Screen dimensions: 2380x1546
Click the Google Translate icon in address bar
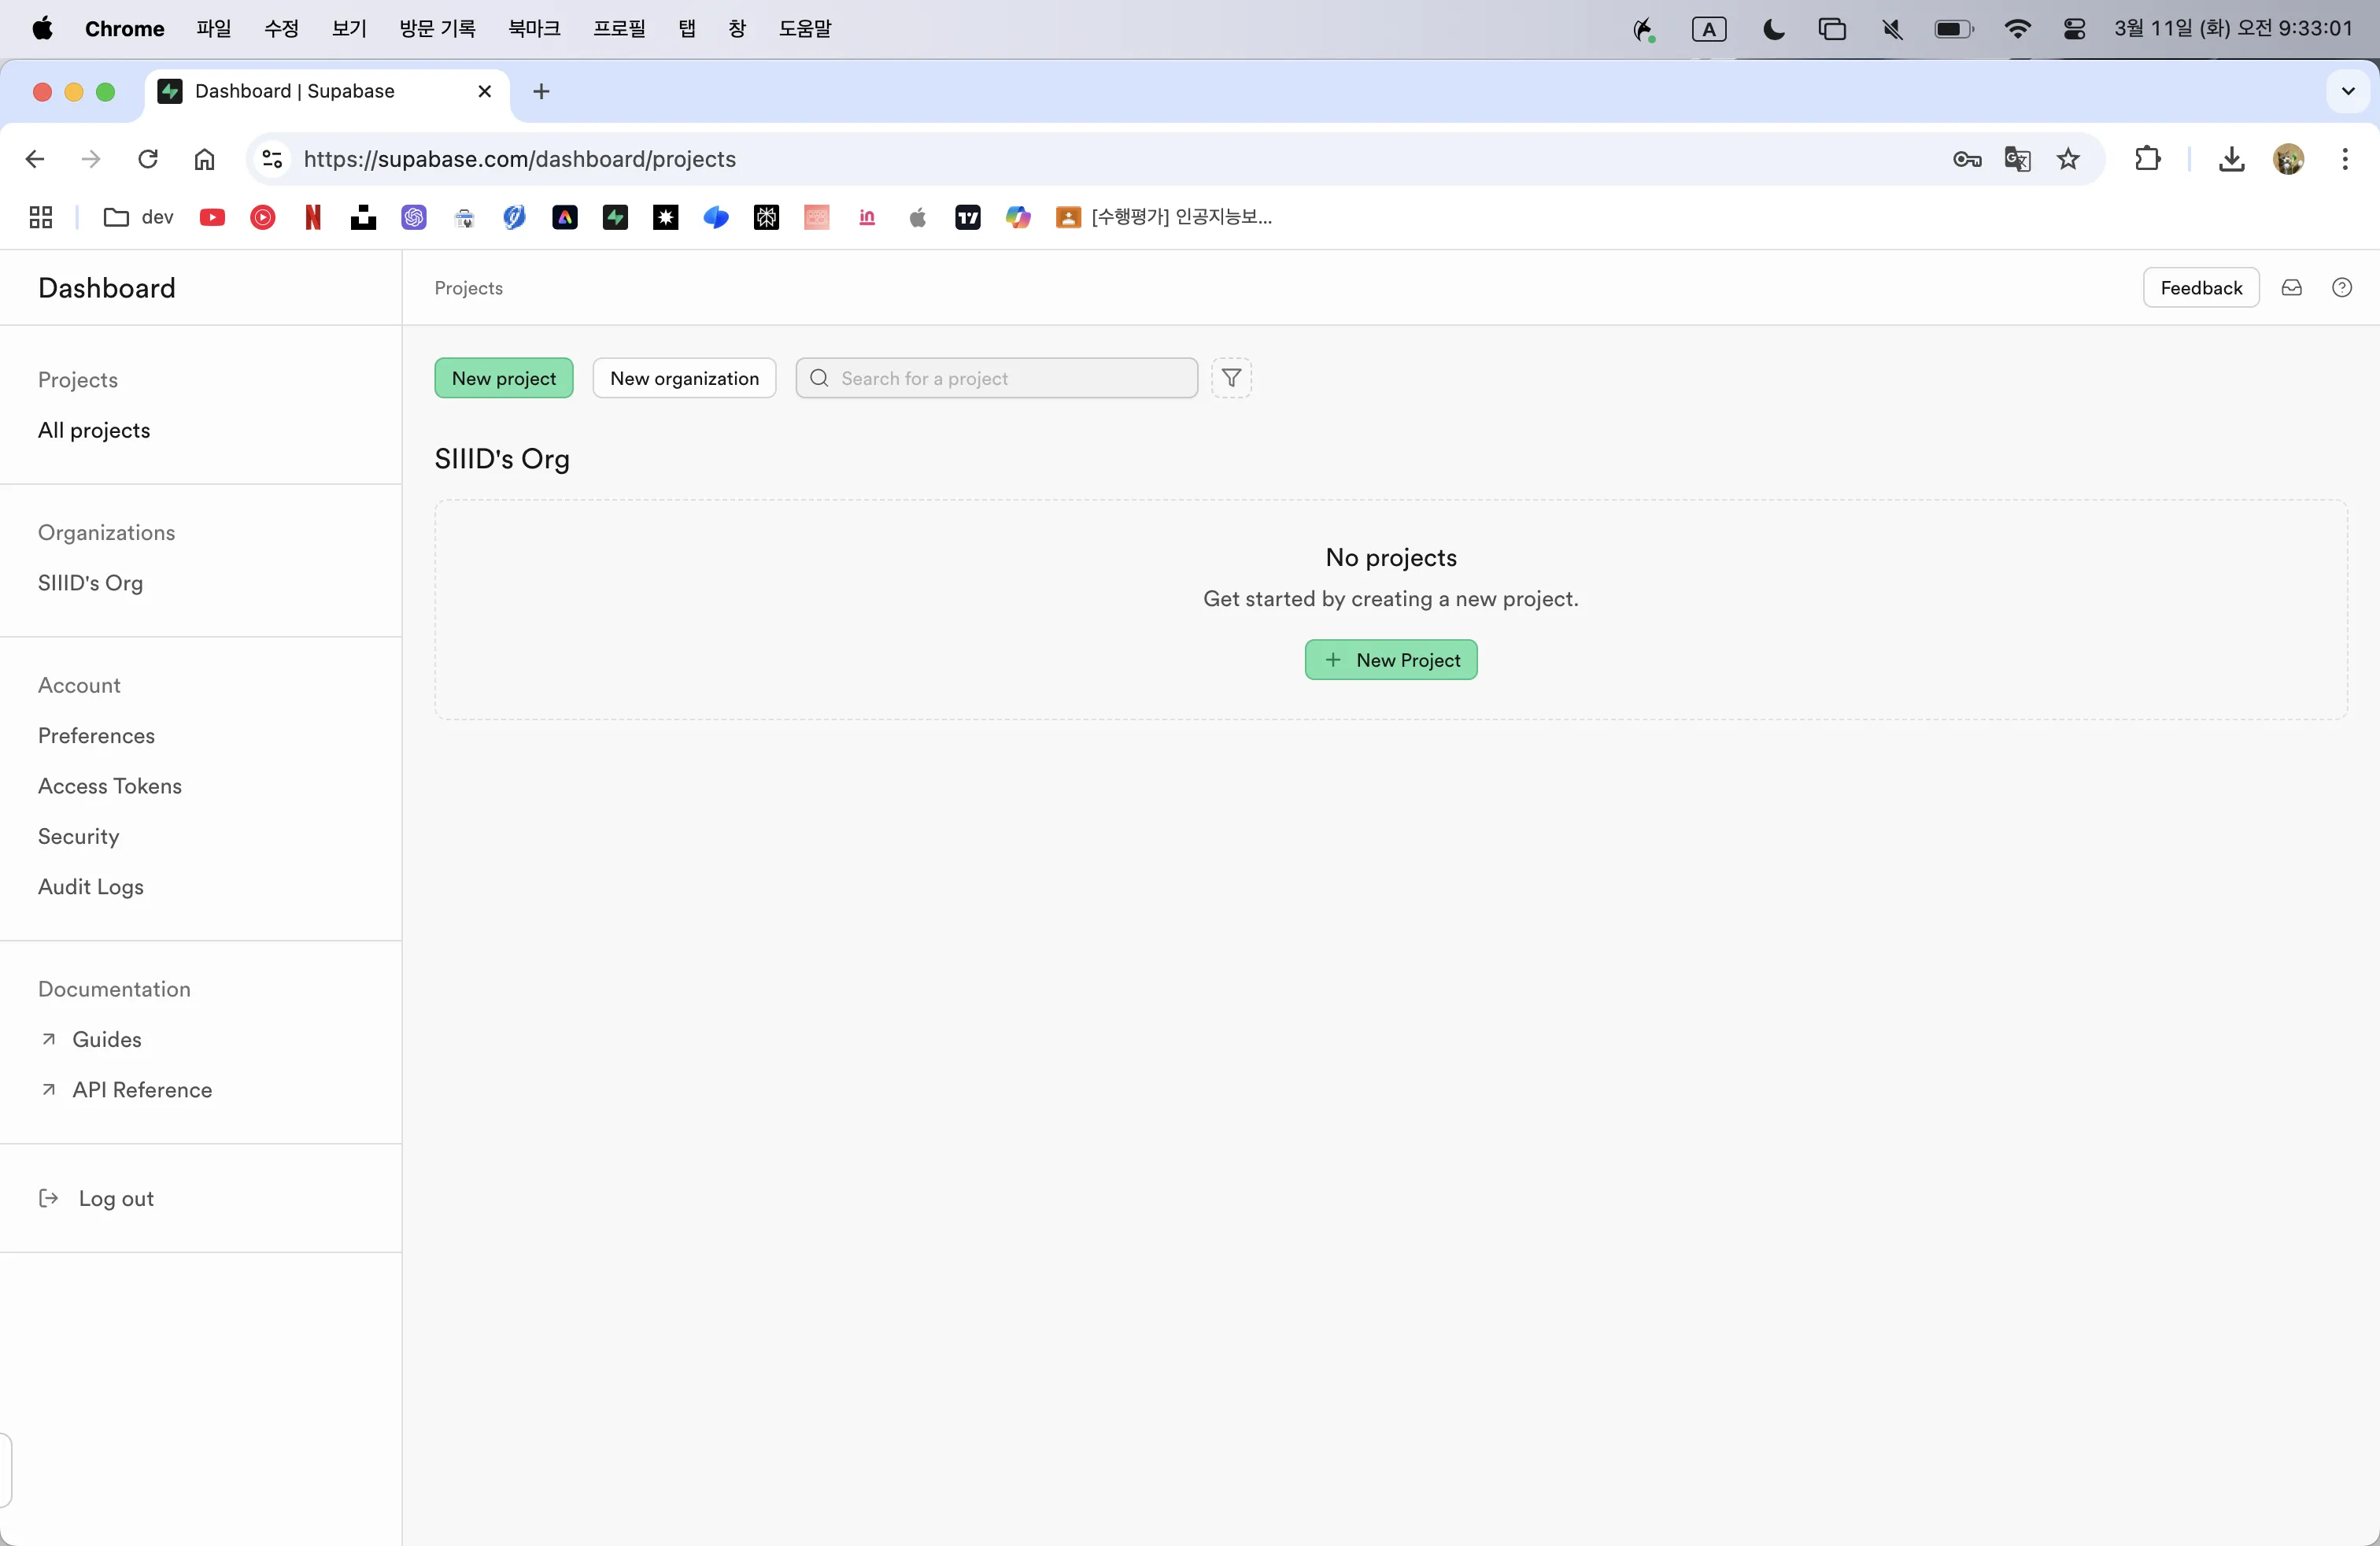2017,159
